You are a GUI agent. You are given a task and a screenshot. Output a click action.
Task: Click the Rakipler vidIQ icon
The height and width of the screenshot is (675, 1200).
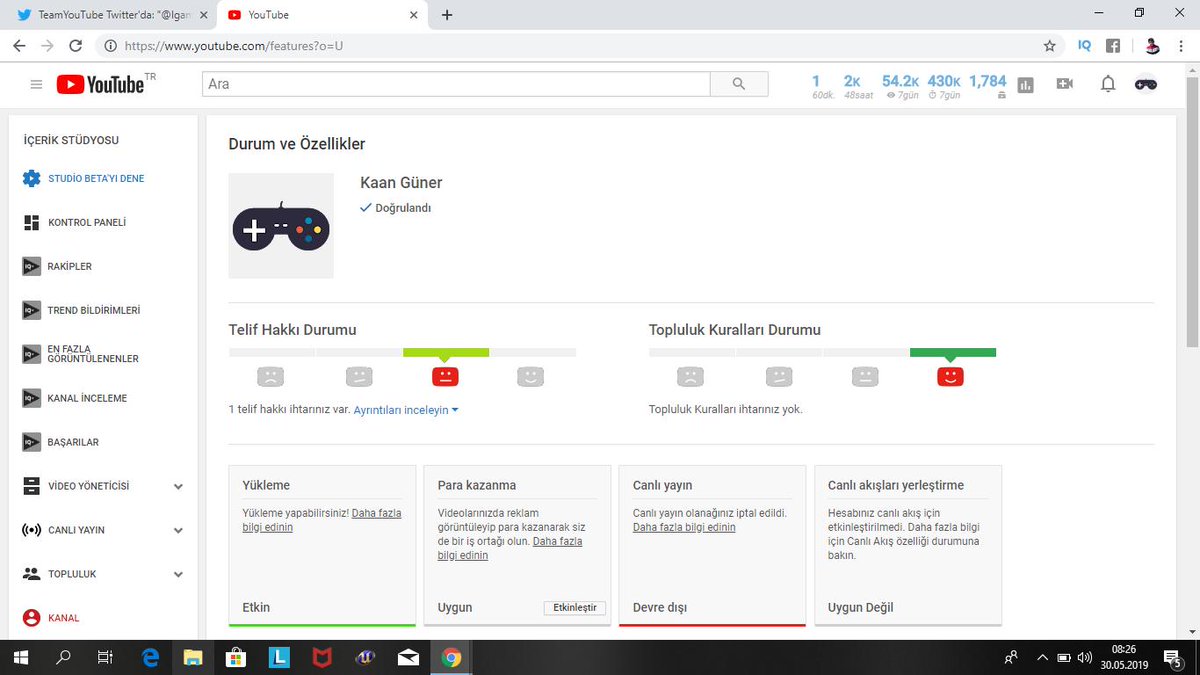click(x=30, y=266)
